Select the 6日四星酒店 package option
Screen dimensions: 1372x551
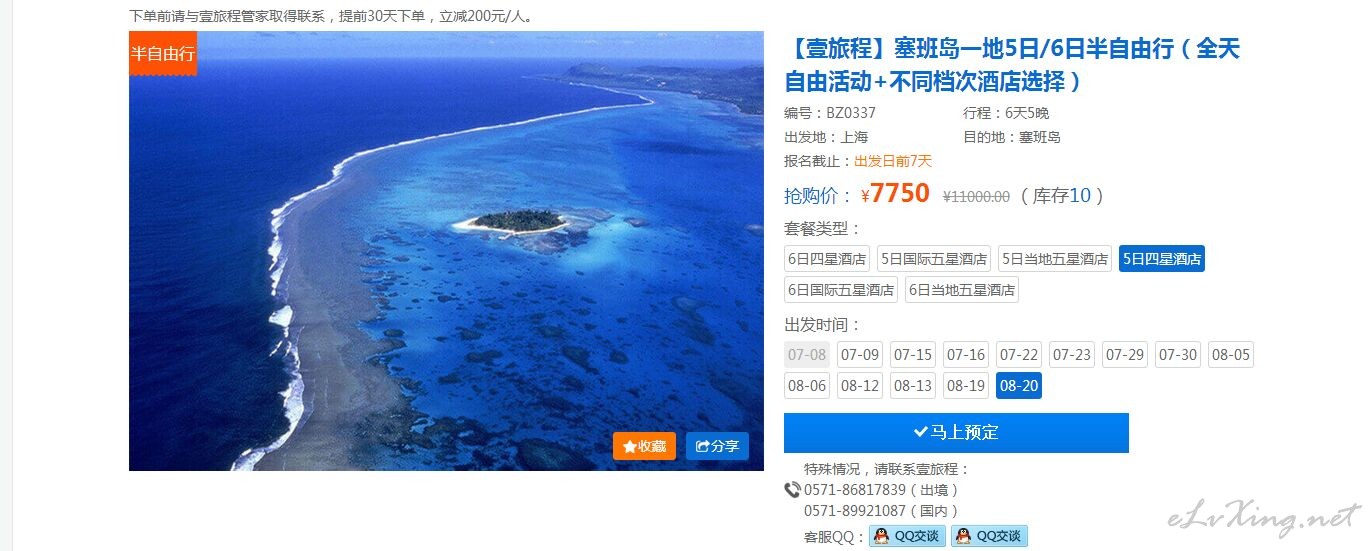coord(827,258)
